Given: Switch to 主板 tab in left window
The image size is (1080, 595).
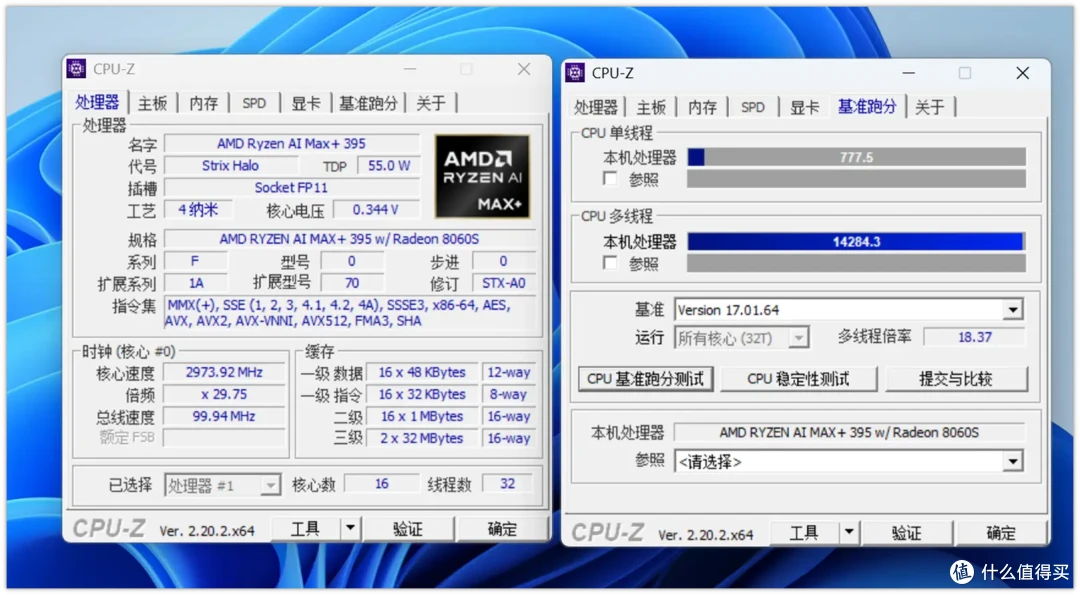Looking at the screenshot, I should [152, 103].
